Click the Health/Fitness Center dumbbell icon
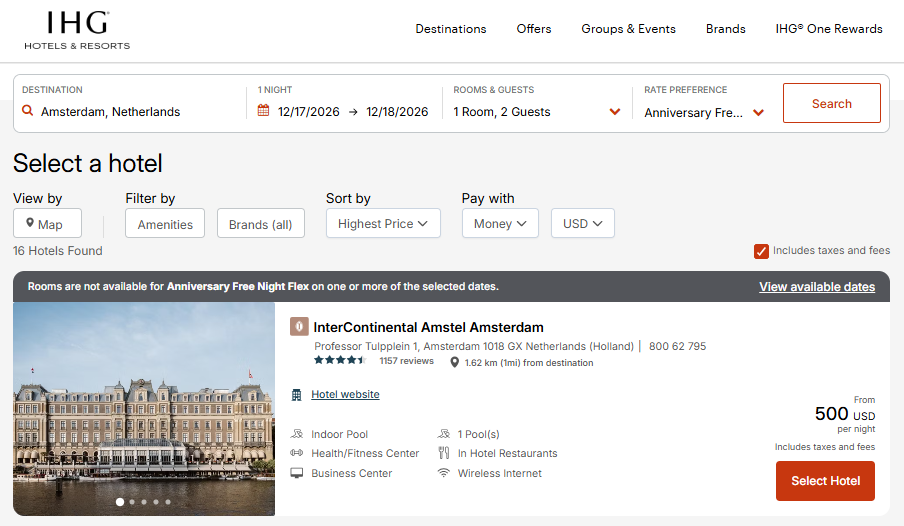This screenshot has width=904, height=526. coord(297,453)
